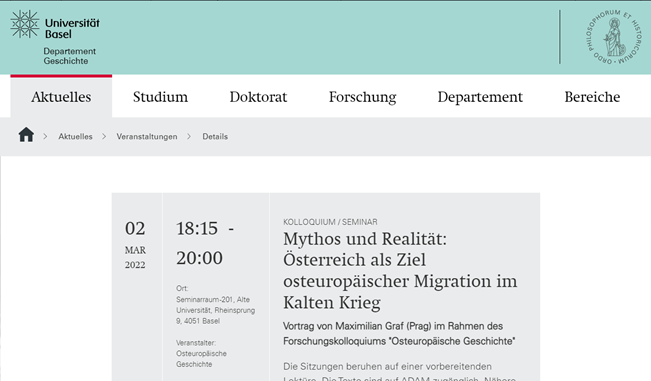Click the Osteuropäische Geschichte organizer text
This screenshot has width=651, height=381.
(x=201, y=359)
